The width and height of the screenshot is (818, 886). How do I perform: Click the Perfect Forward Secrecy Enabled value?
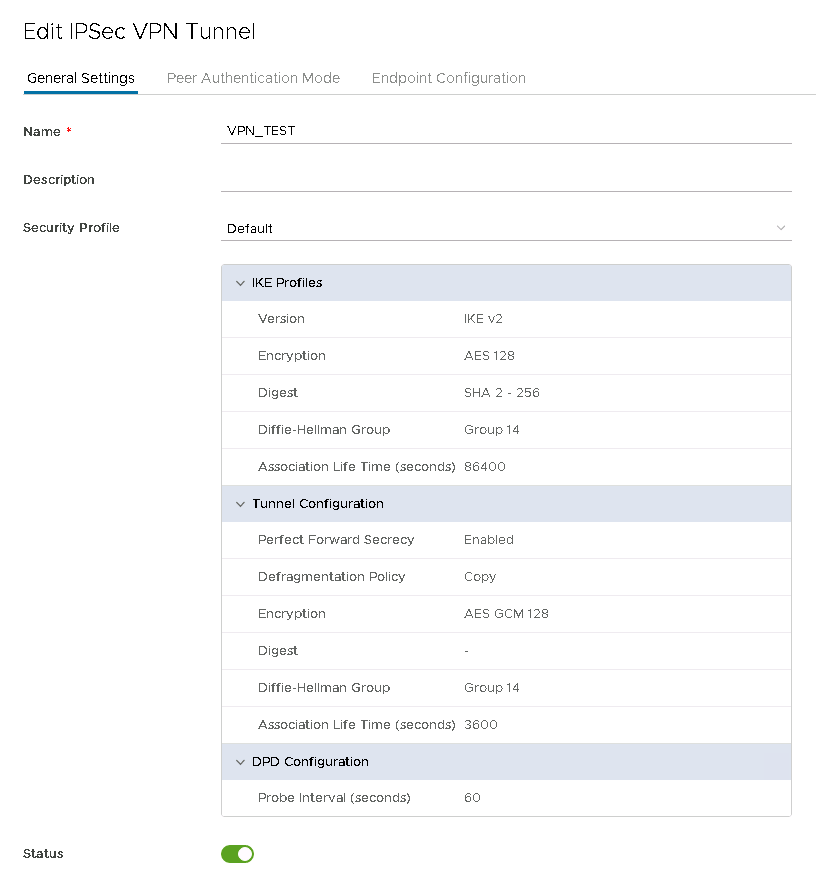tap(488, 540)
